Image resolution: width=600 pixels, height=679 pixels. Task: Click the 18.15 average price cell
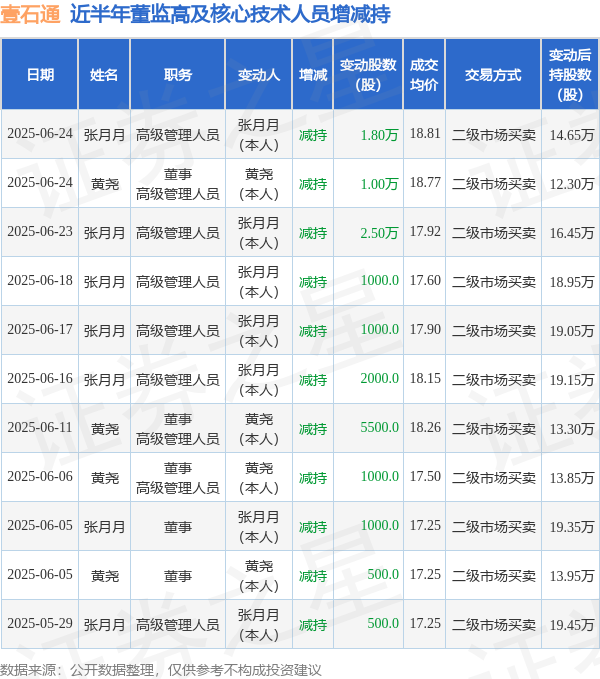pos(425,378)
